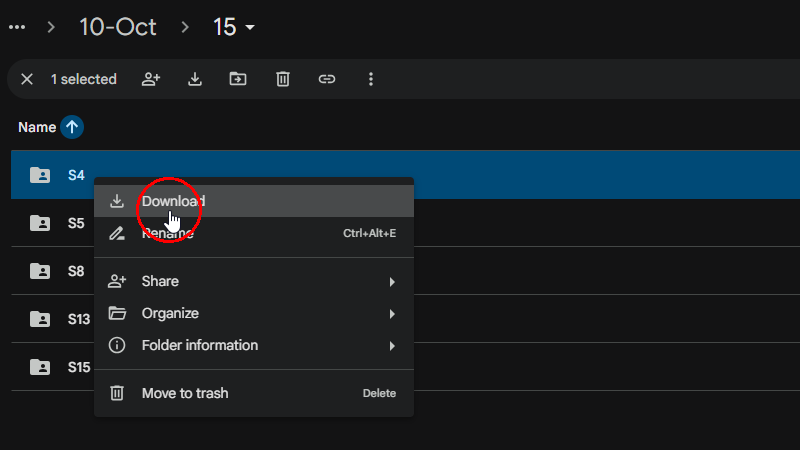
Task: Click the move-to-folder icon in toolbar
Action: tap(238, 79)
